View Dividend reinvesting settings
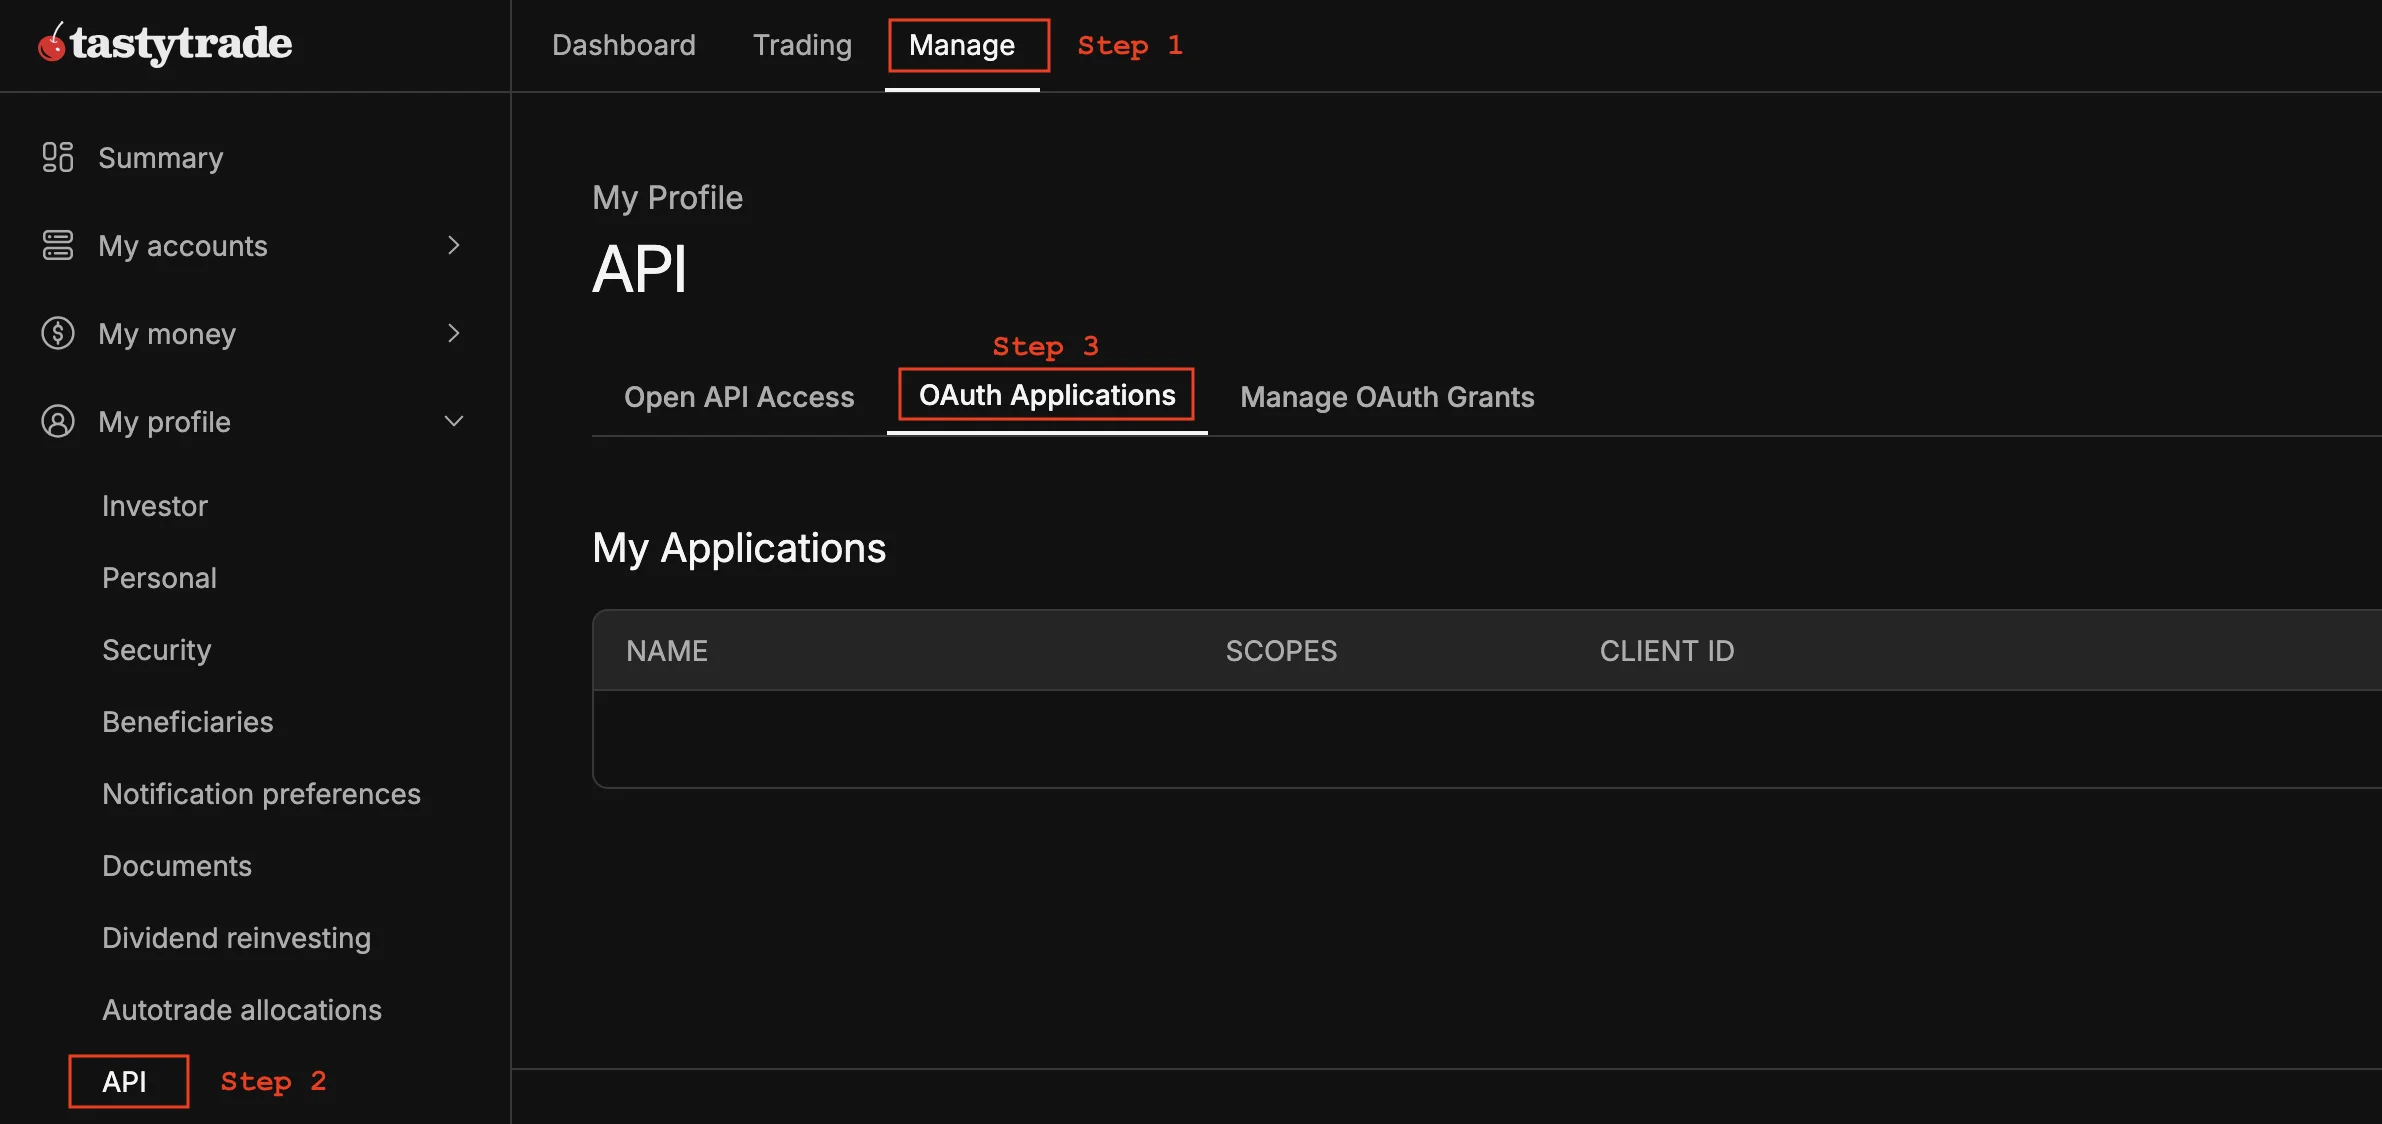The width and height of the screenshot is (2382, 1124). click(x=236, y=937)
